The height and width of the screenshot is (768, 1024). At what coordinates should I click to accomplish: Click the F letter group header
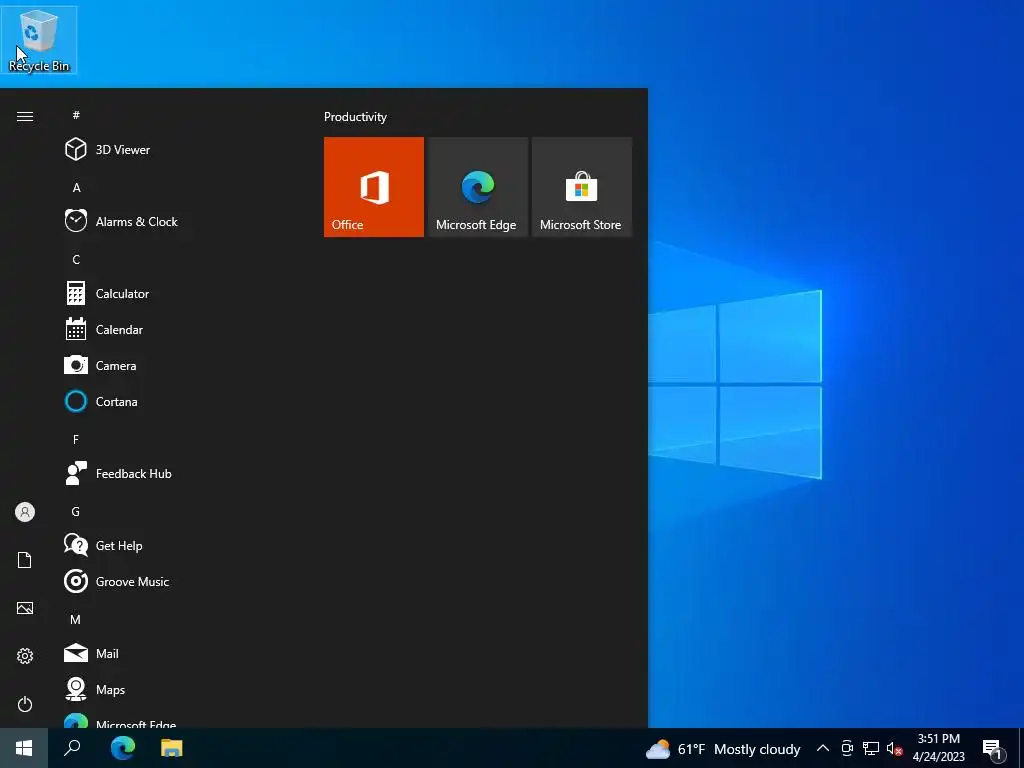point(76,440)
